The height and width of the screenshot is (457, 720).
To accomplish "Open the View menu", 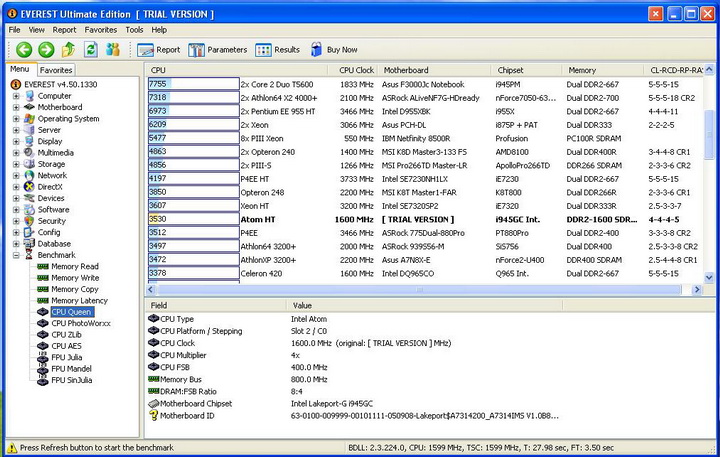I will click(x=37, y=30).
